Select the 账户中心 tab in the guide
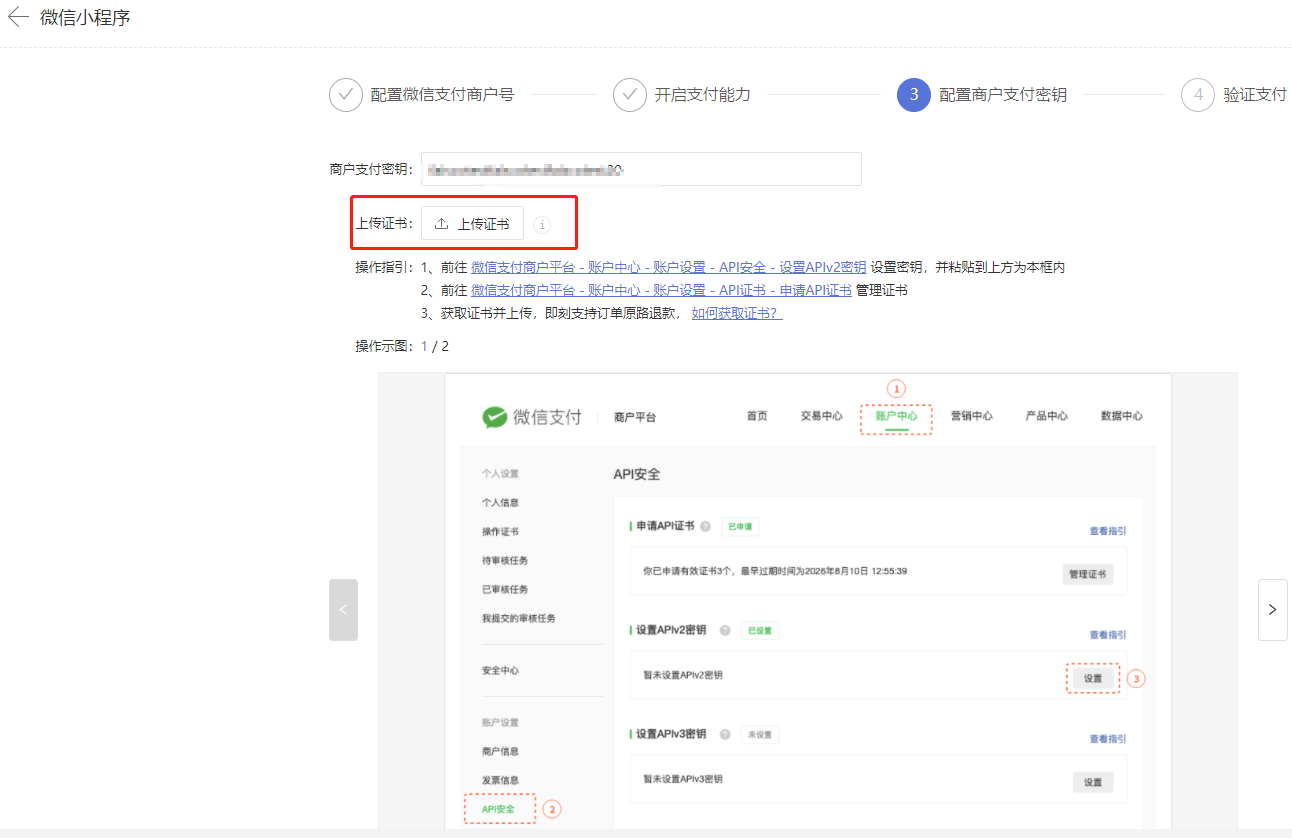 click(x=896, y=416)
